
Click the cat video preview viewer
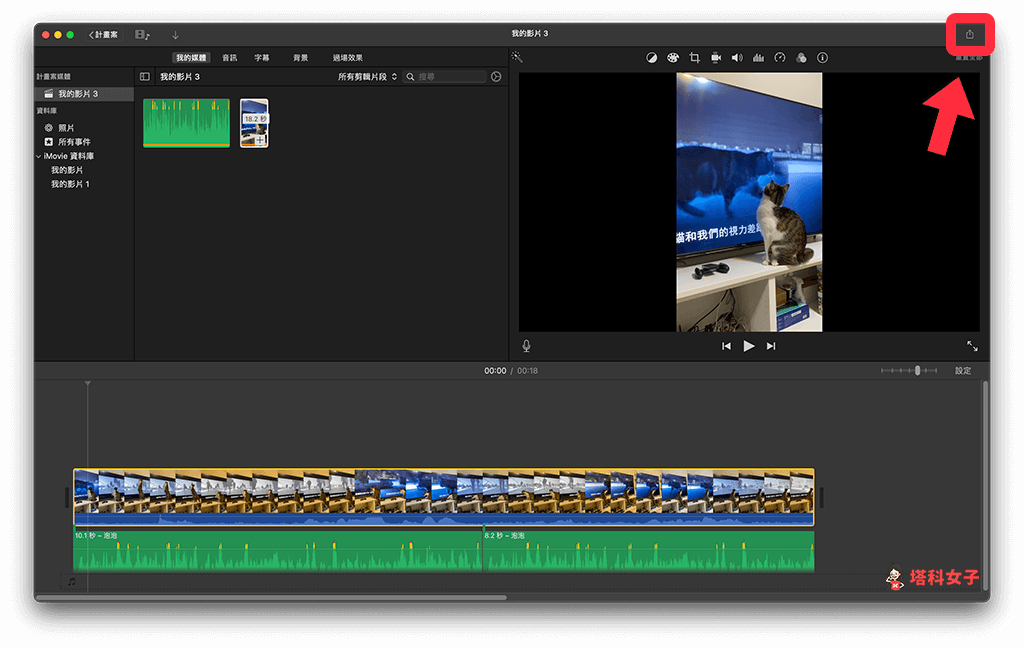(x=749, y=202)
